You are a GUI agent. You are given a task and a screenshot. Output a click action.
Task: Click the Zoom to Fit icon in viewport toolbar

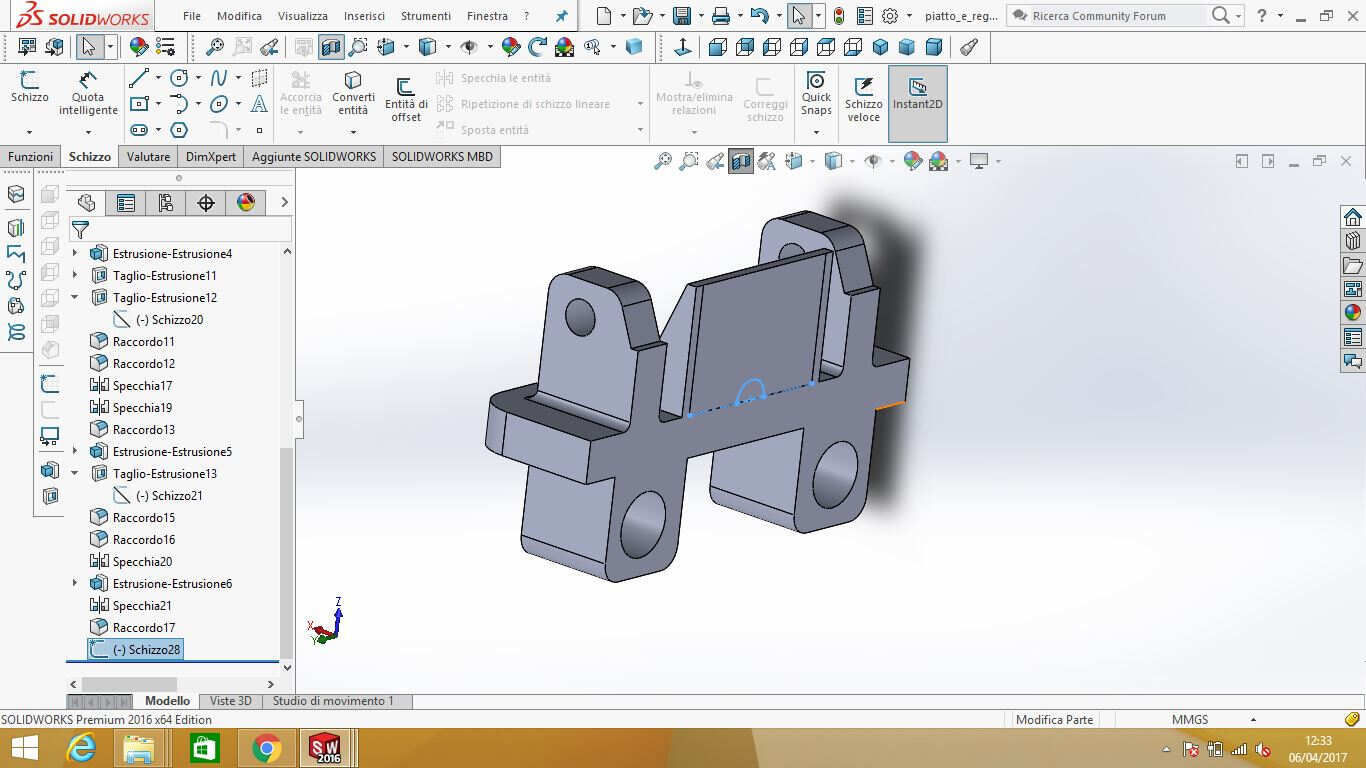coord(662,161)
